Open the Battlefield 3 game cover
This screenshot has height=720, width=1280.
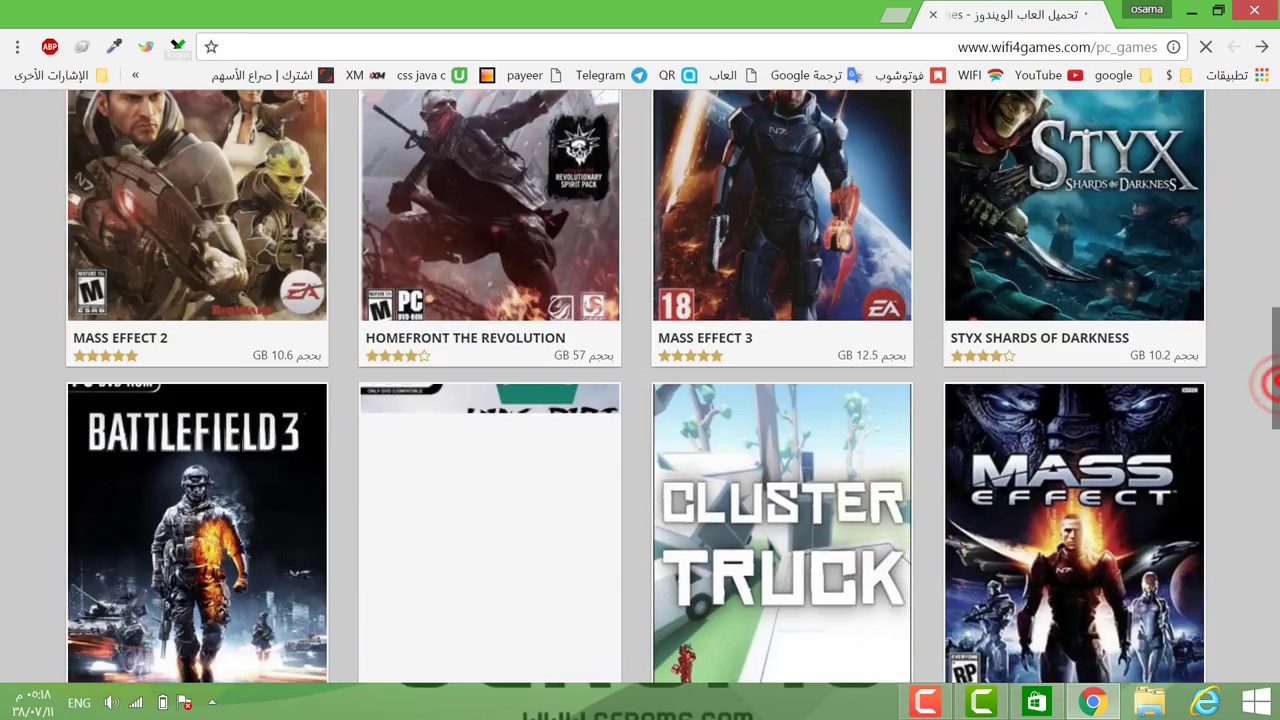(x=197, y=533)
